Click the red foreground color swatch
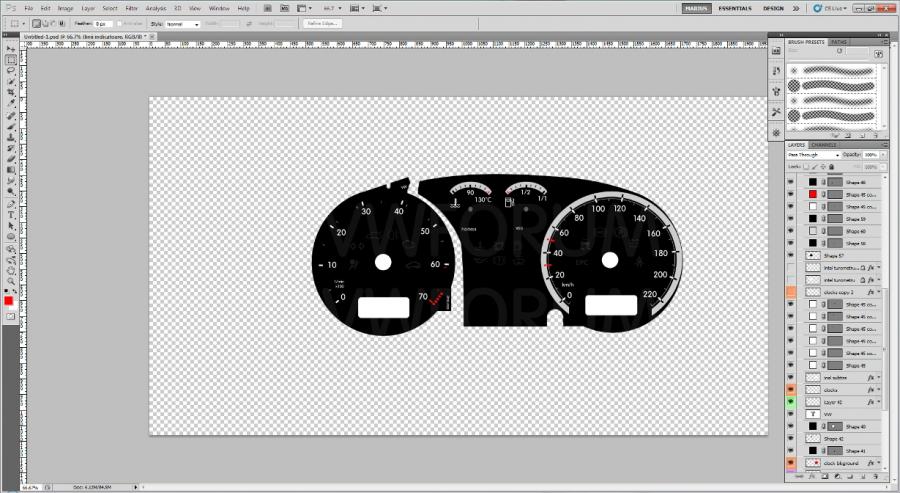This screenshot has width=900, height=493. point(8,300)
